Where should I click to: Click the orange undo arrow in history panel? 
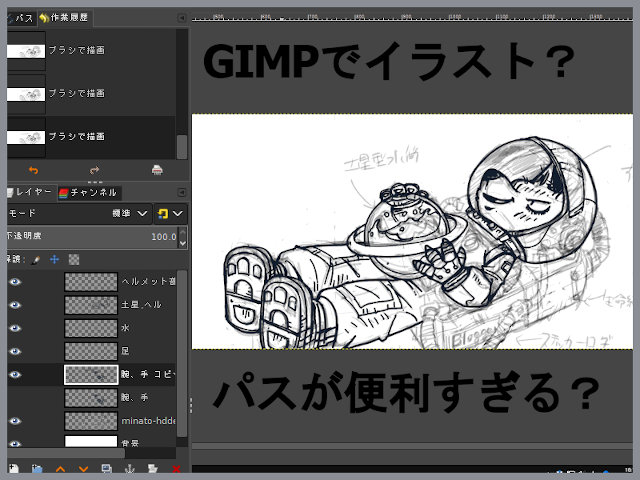point(33,170)
